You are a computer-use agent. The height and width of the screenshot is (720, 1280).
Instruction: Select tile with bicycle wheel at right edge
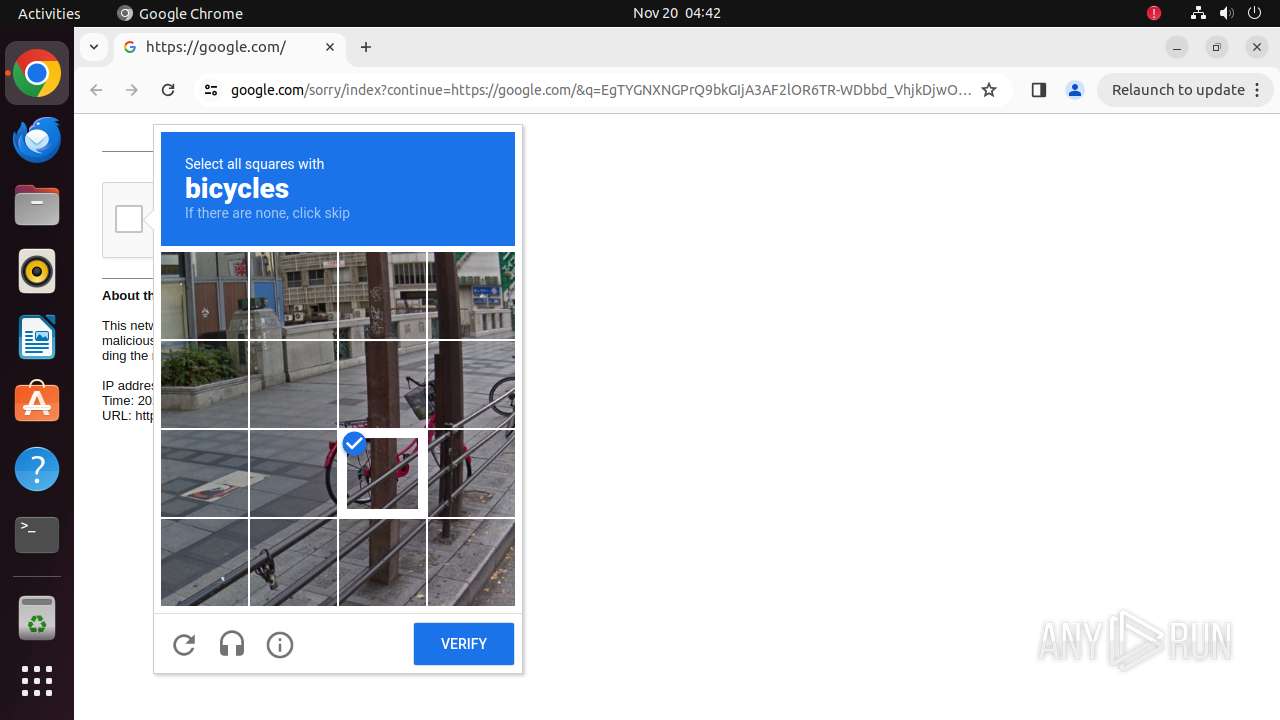(x=471, y=384)
